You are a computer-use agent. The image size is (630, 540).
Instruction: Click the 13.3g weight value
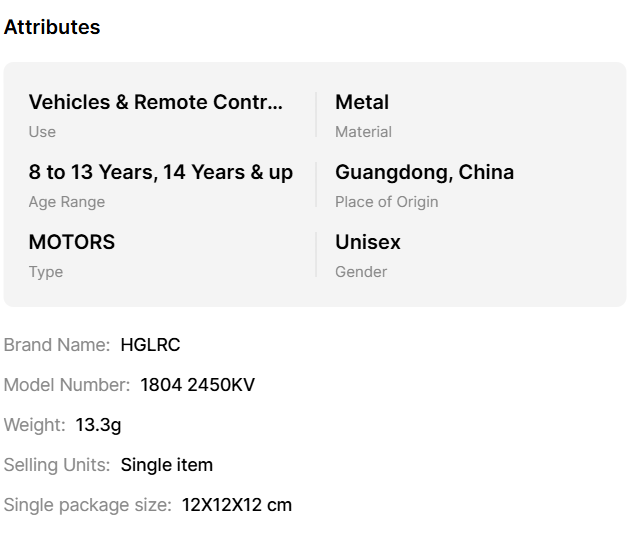pyautogui.click(x=98, y=425)
